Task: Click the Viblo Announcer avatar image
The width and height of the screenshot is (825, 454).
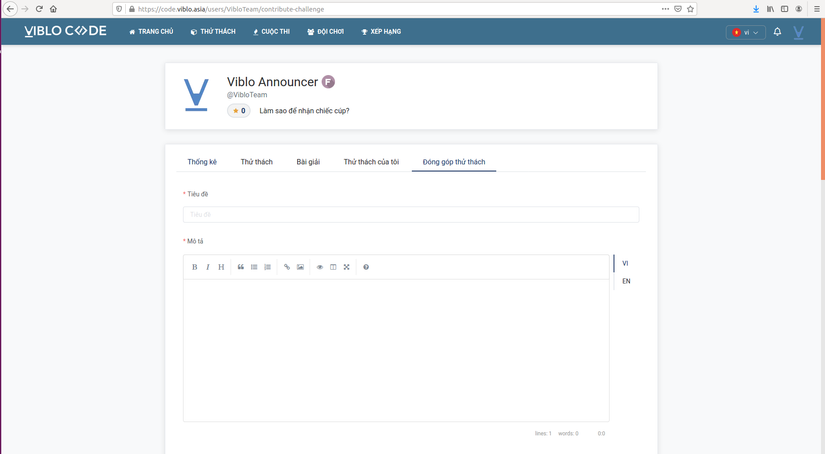Action: coord(196,95)
